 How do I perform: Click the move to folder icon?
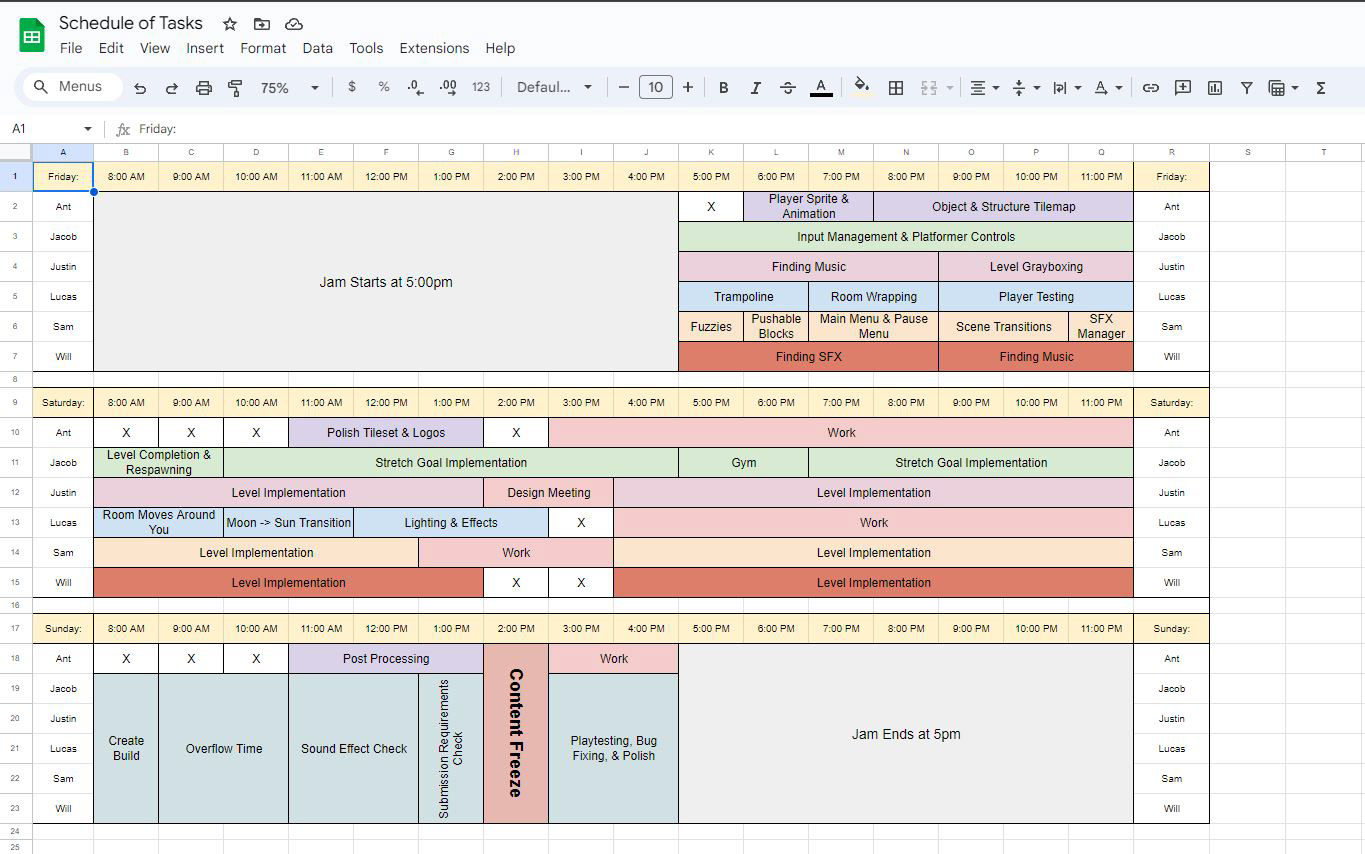point(262,24)
